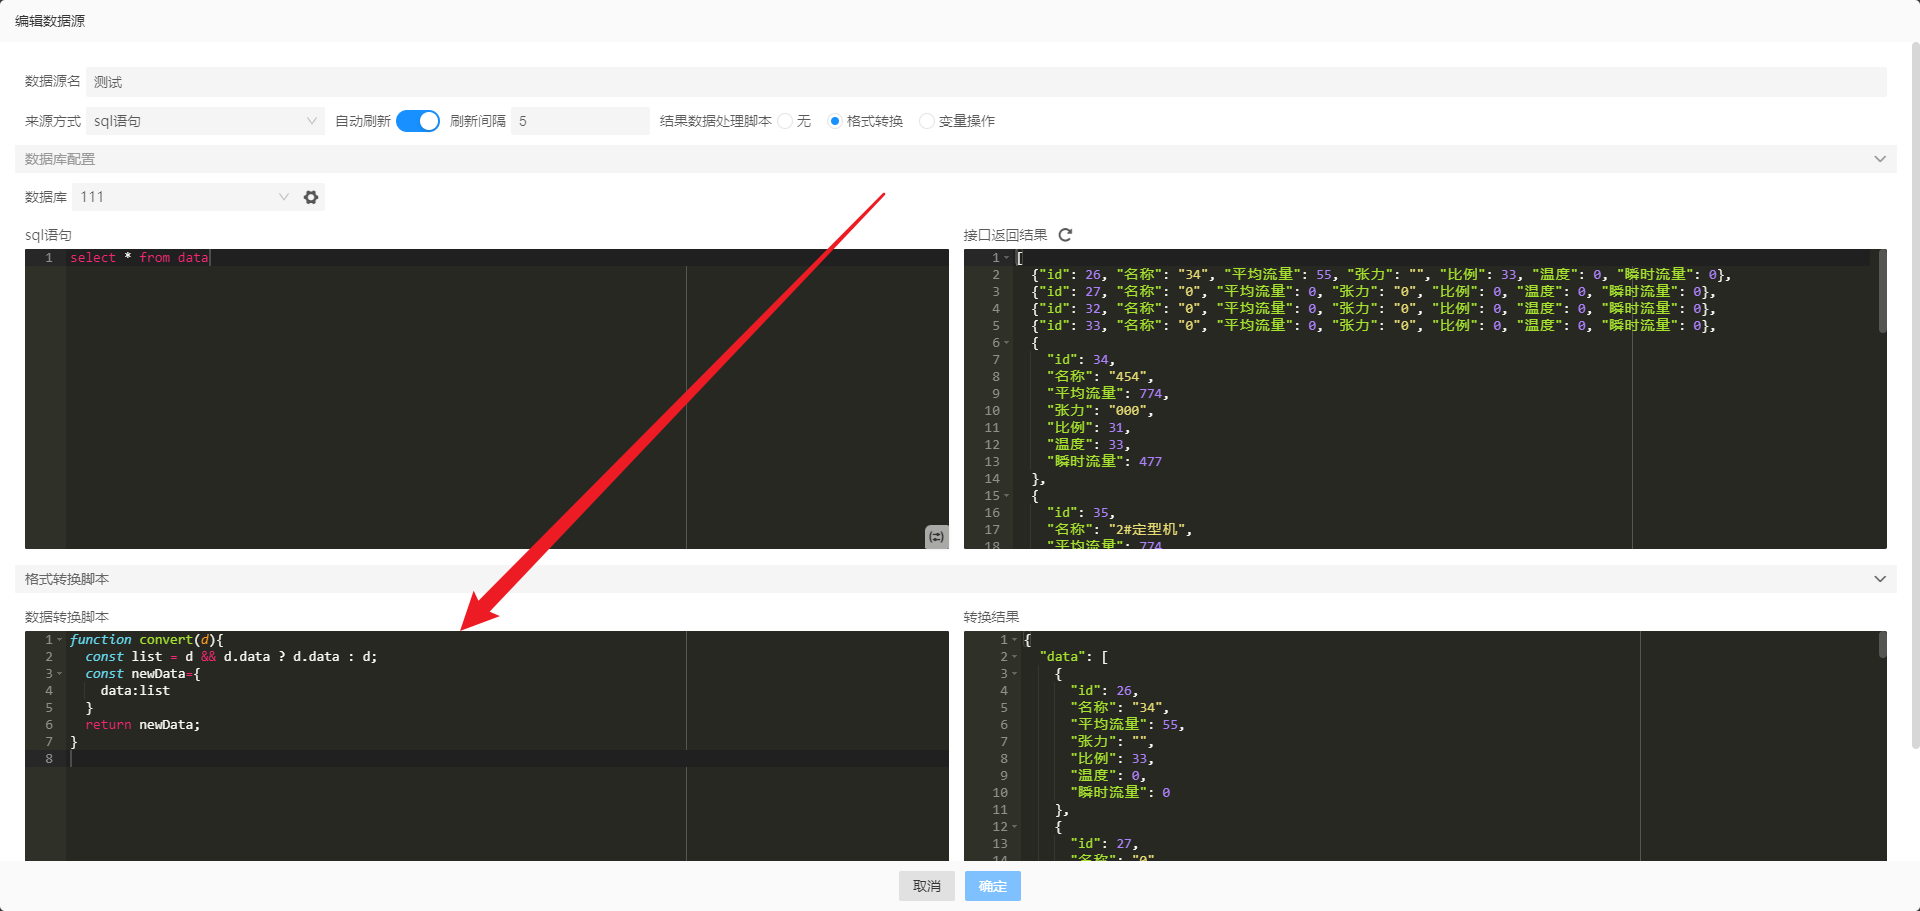Select the 格式转换 radio option
The height and width of the screenshot is (911, 1920).
point(835,121)
